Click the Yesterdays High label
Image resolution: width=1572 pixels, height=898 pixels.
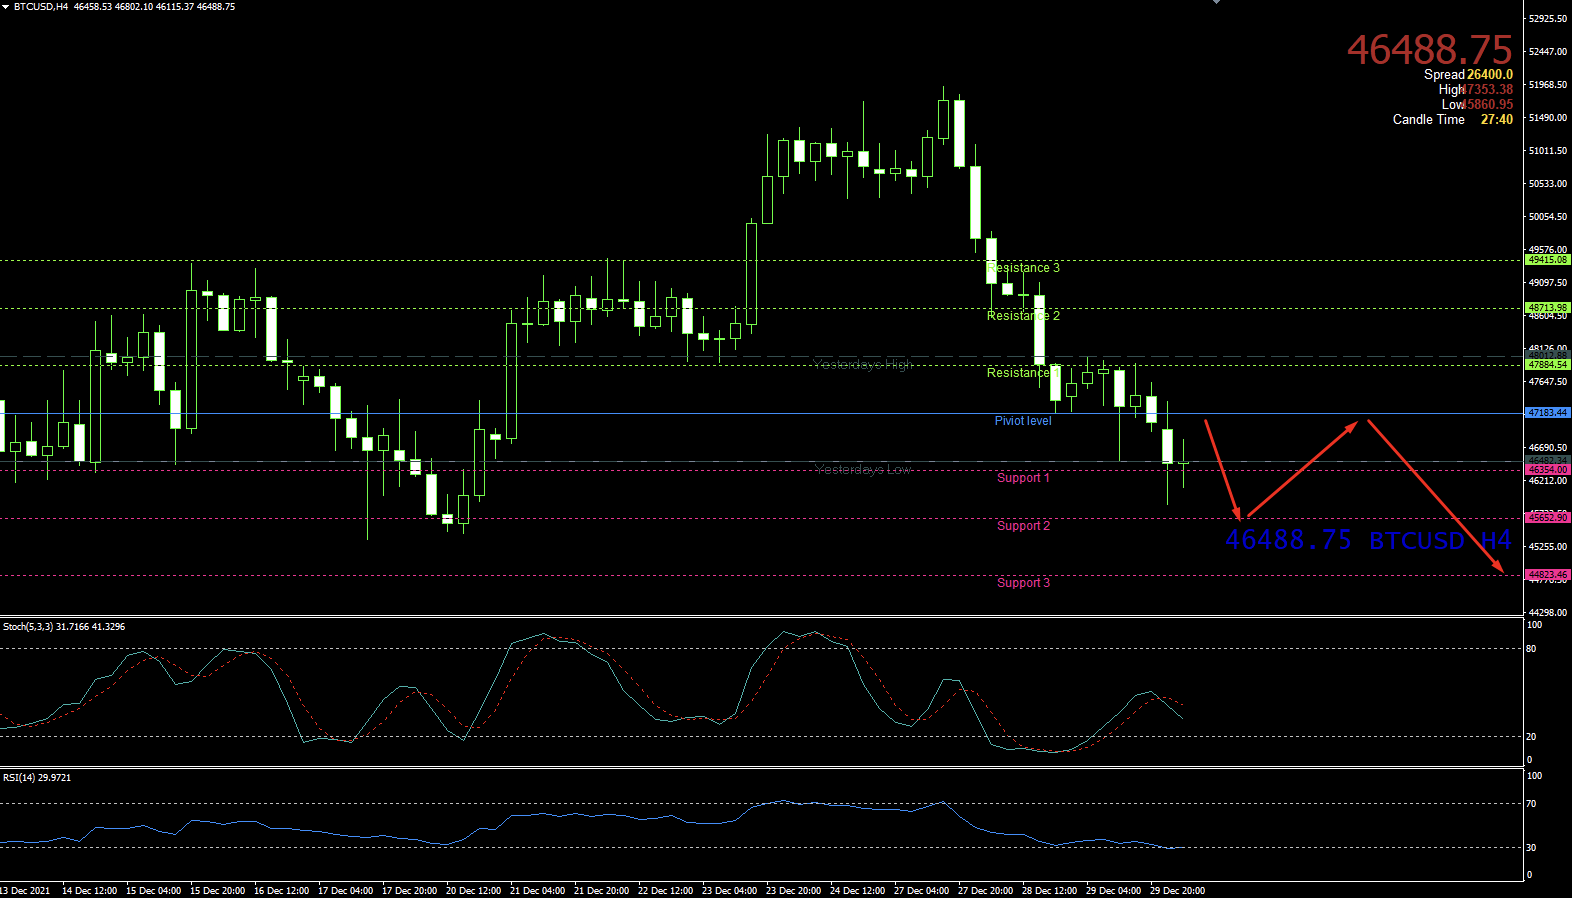(x=862, y=364)
